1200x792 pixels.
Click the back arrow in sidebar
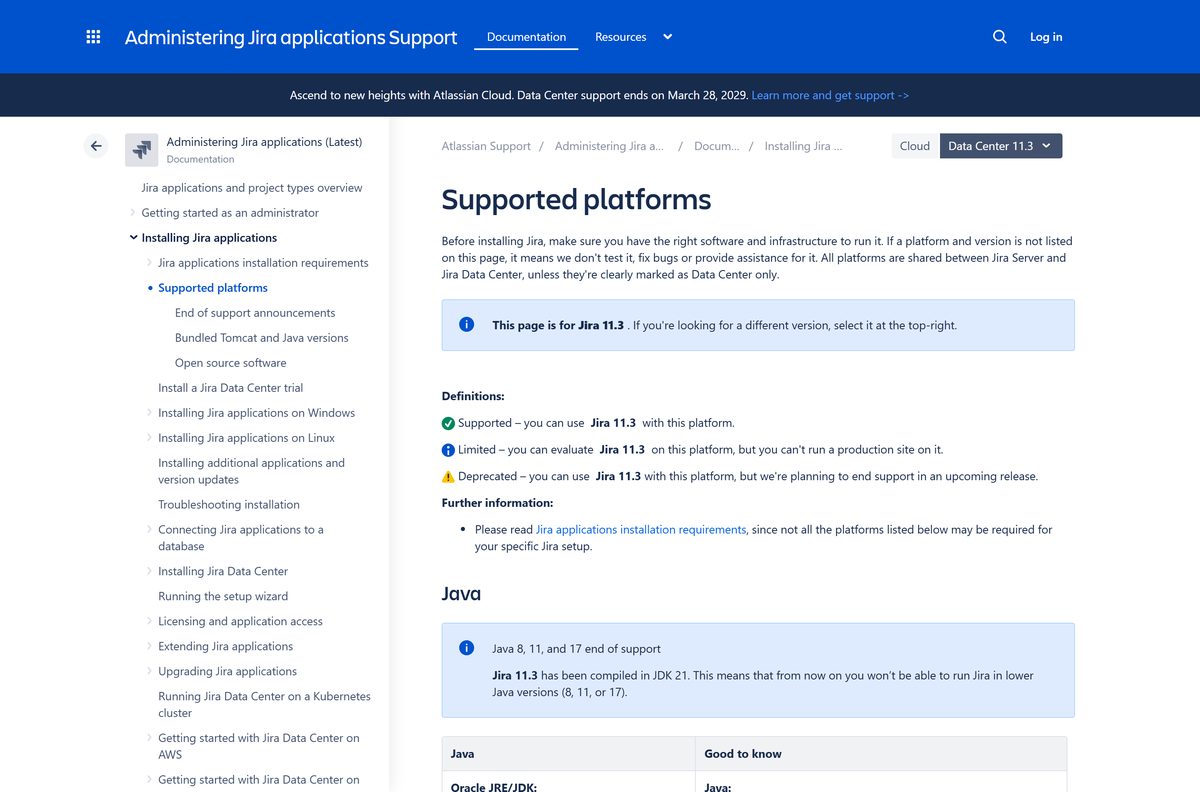pos(96,146)
